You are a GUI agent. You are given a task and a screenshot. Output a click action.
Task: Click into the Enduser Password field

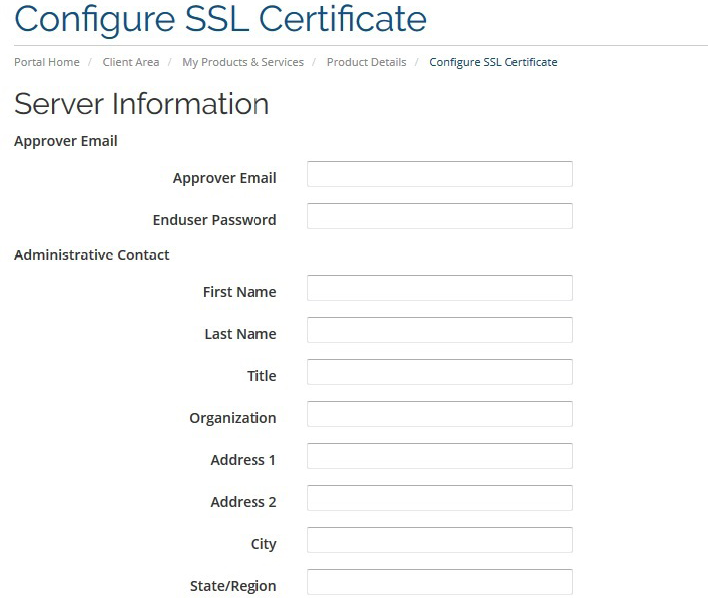(440, 216)
